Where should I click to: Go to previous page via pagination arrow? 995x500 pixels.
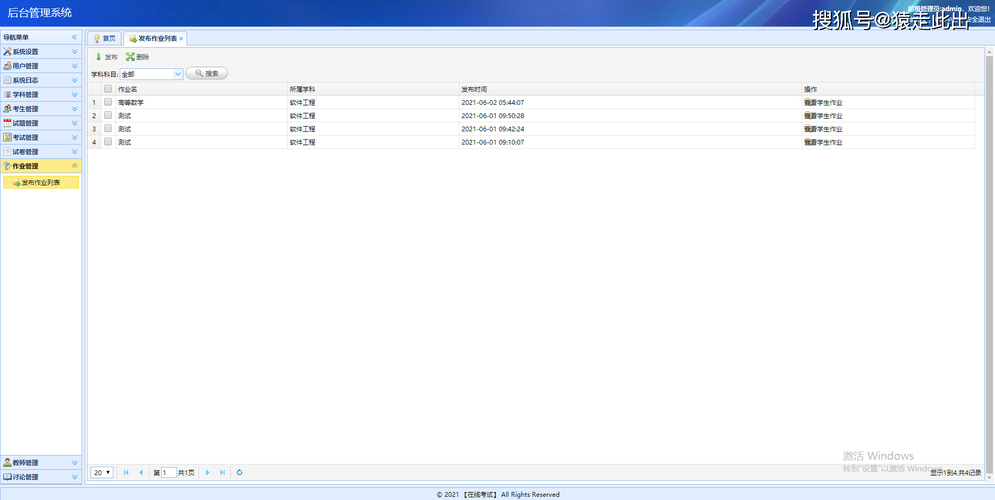(x=140, y=473)
